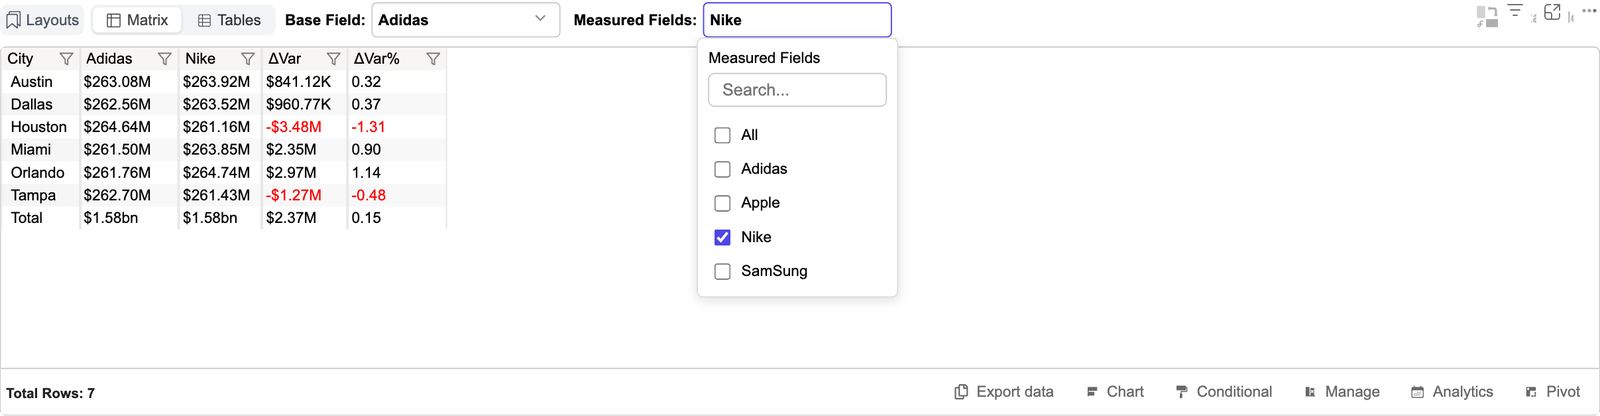The height and width of the screenshot is (416, 1600).
Task: Open the Base Field Adidas dropdown
Action: [465, 20]
